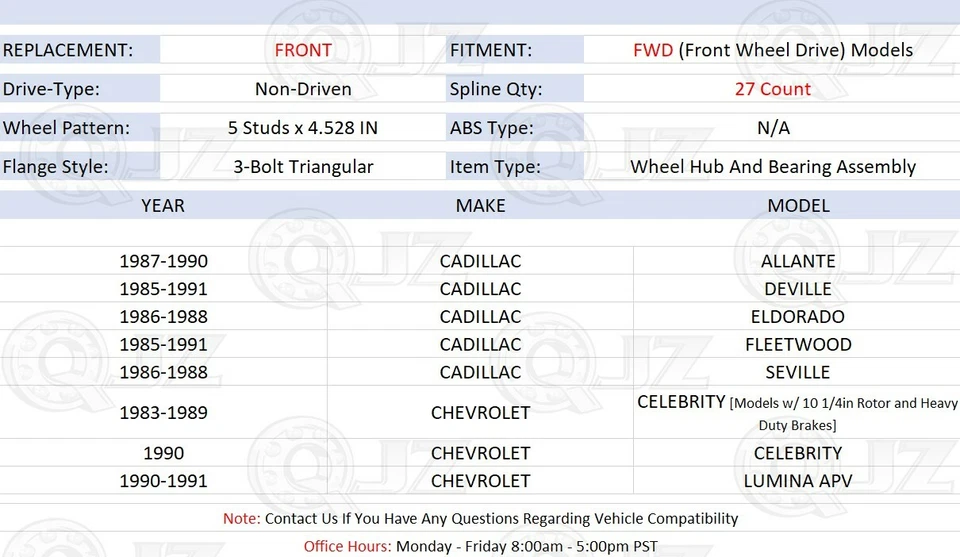This screenshot has height=557, width=960.
Task: Select CELEBRITY in the 1990 row
Action: [x=798, y=454]
